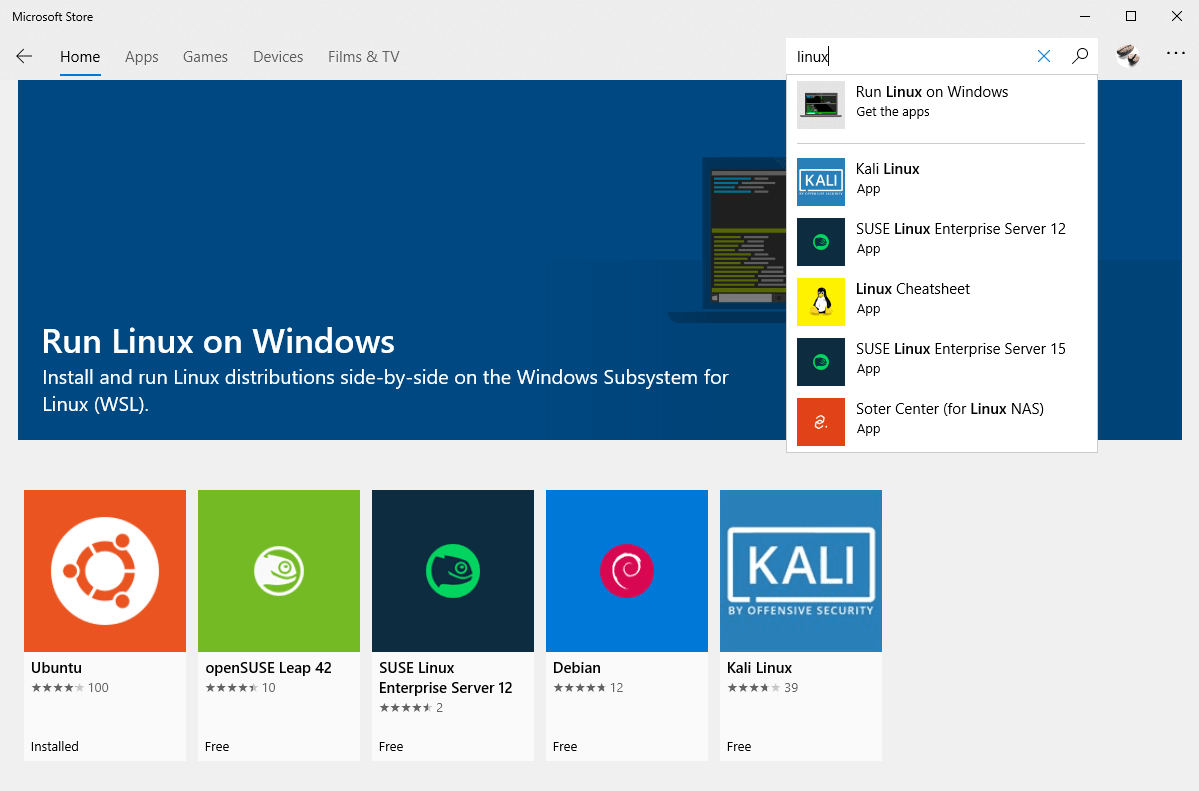Select Soter Center suggestion icon
The height and width of the screenshot is (791, 1199).
click(x=820, y=422)
